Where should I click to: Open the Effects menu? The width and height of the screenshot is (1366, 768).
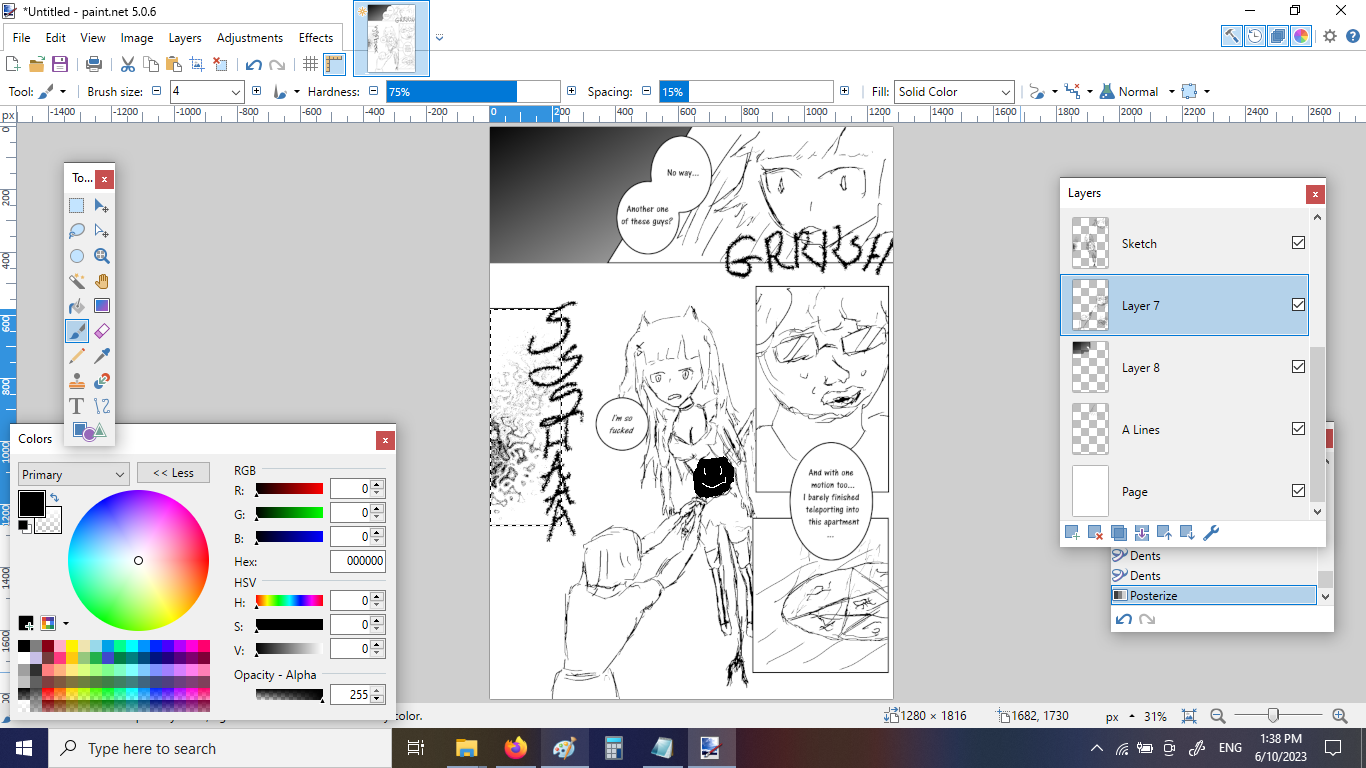[316, 38]
